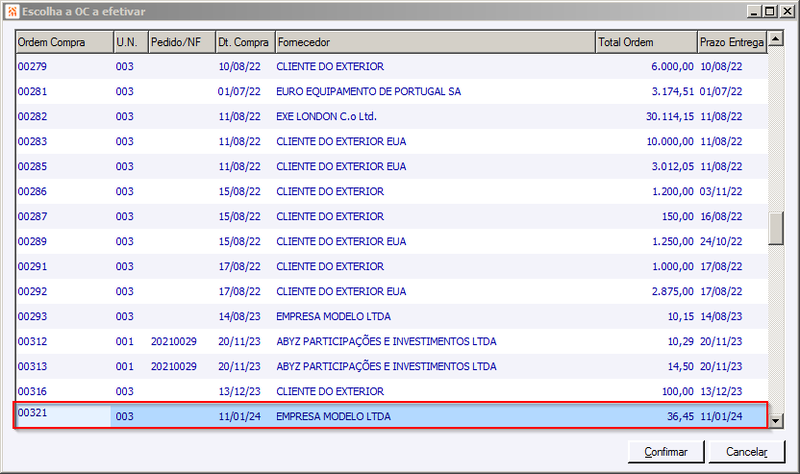Select order 00283
Viewport: 800px width, 474px height.
tap(391, 141)
